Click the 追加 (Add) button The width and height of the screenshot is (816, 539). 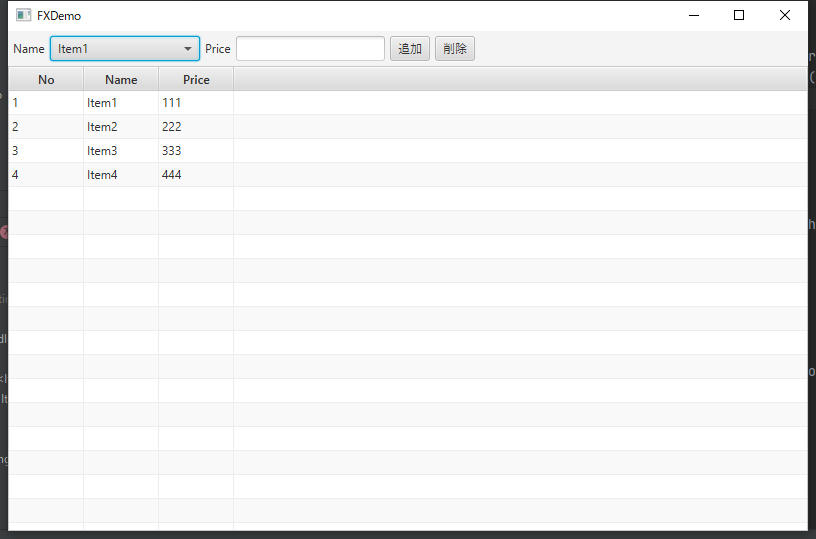tap(410, 48)
